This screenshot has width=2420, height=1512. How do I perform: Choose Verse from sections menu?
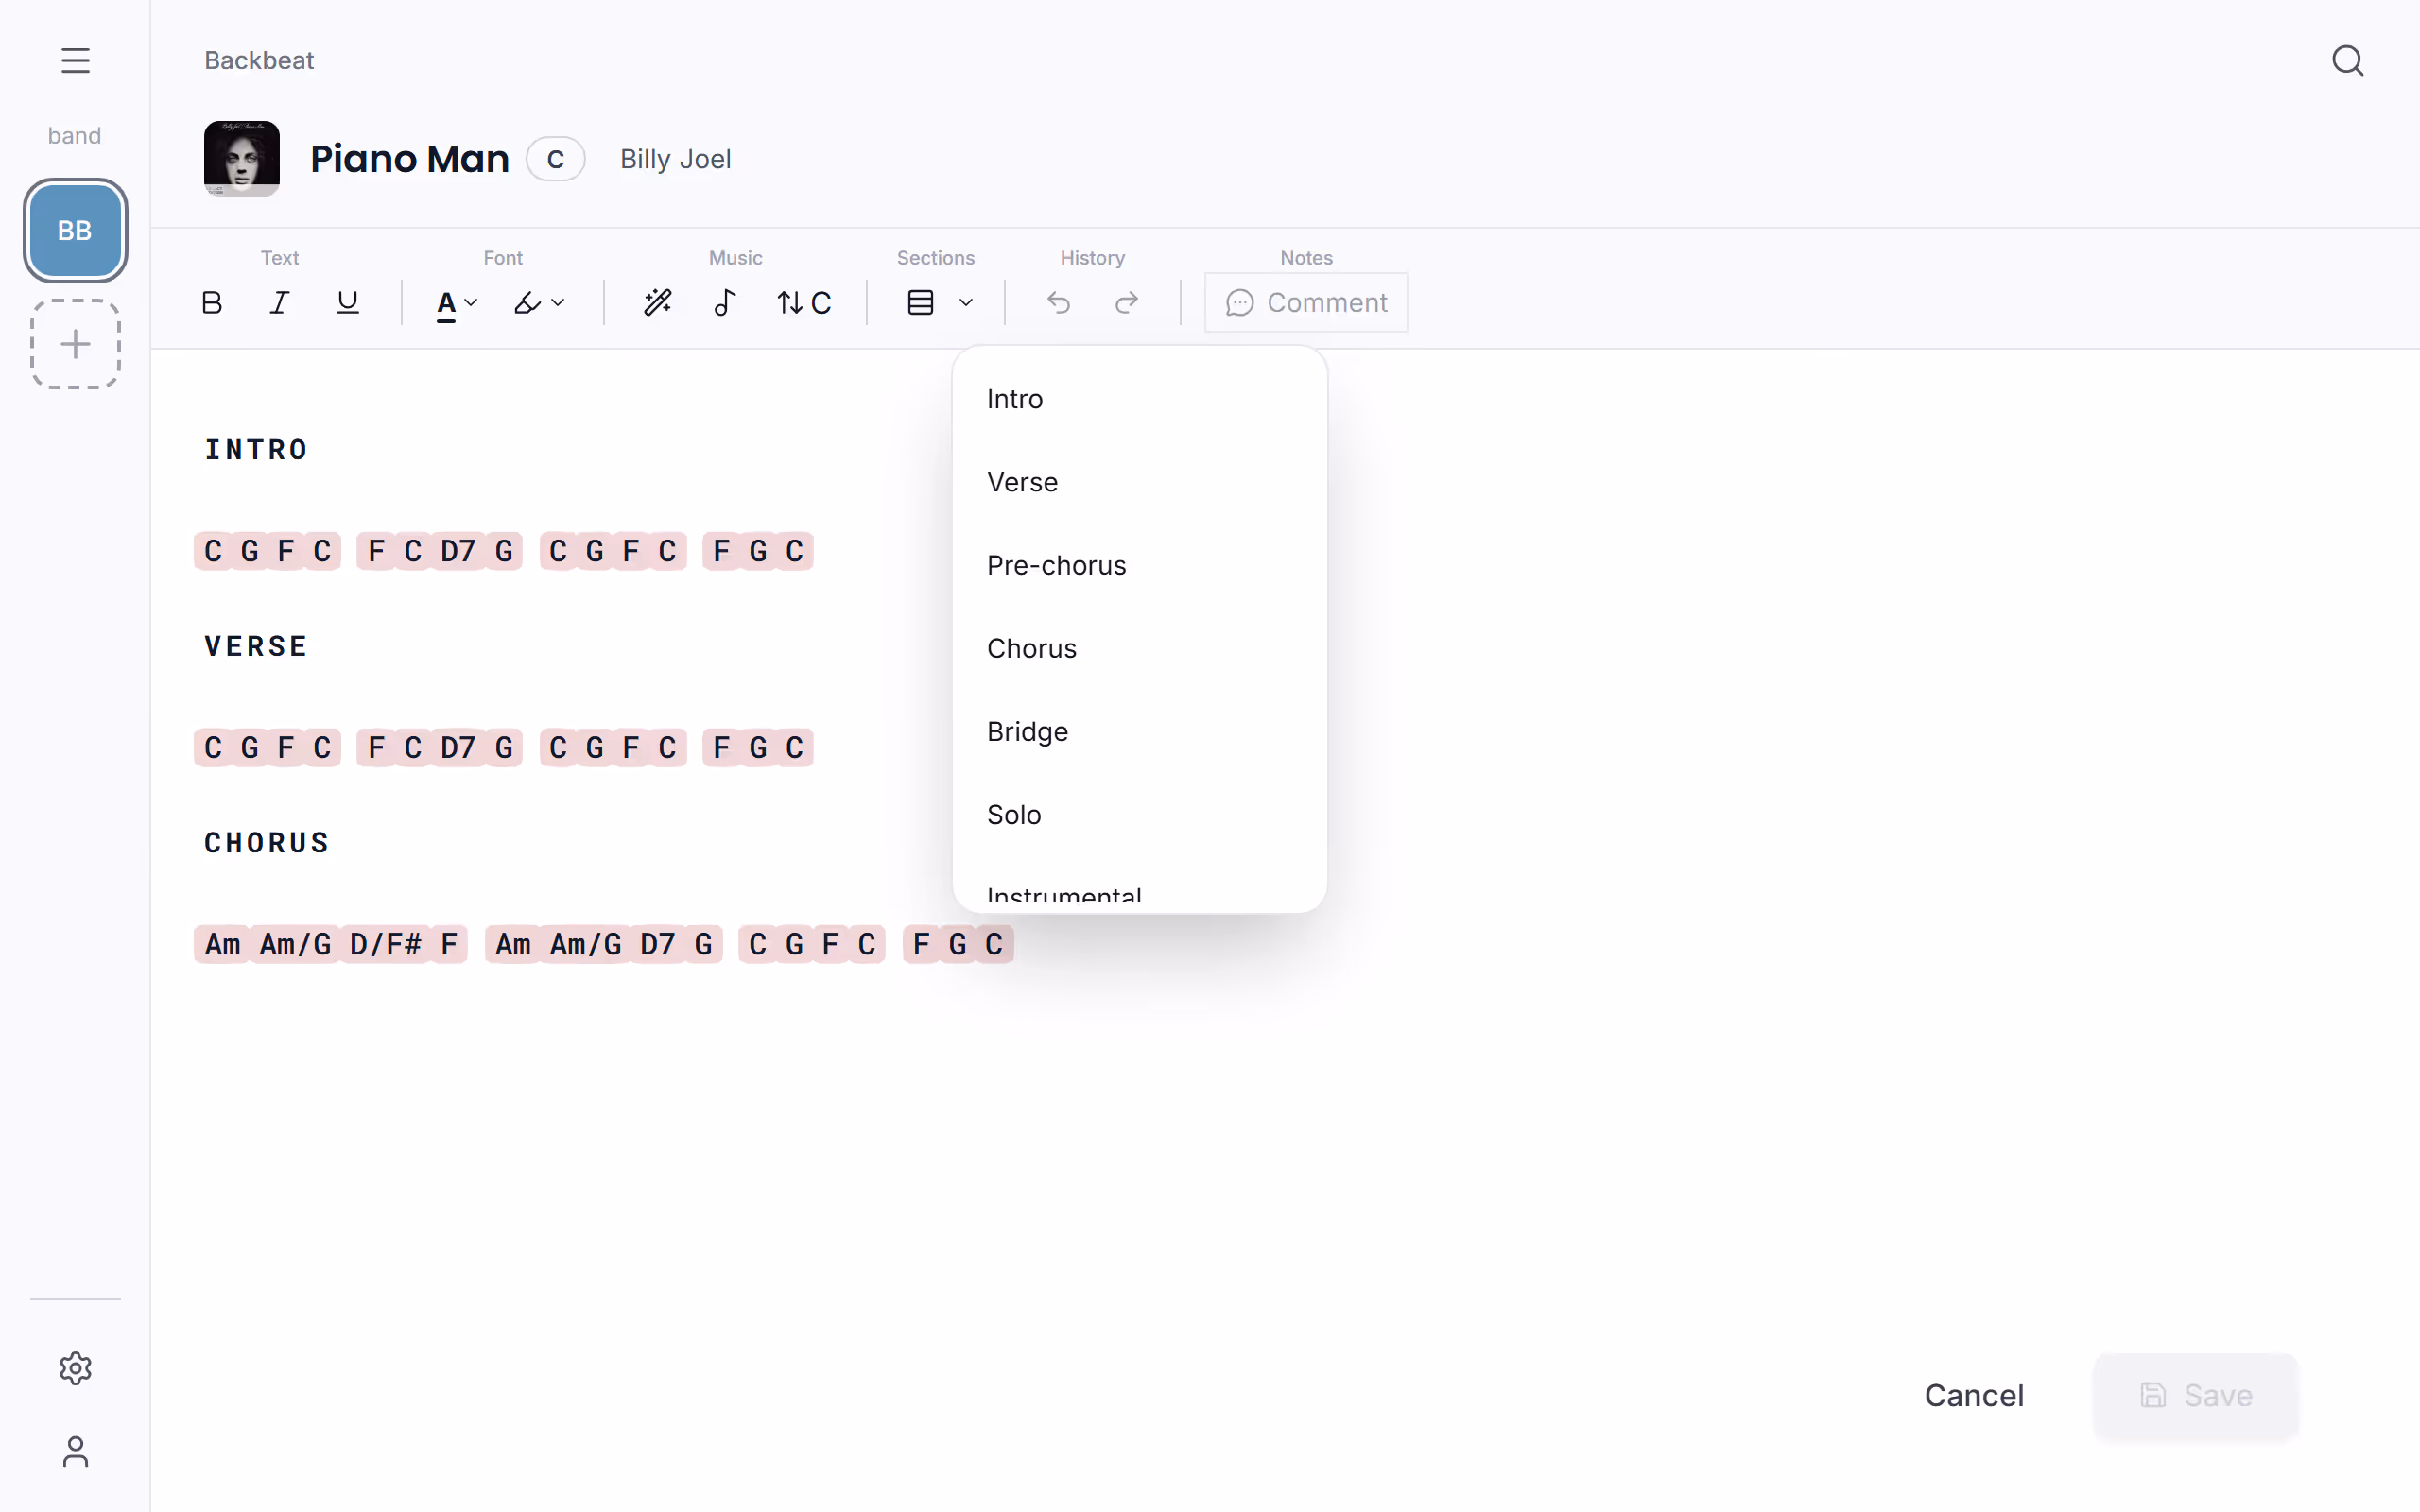[1139, 482]
